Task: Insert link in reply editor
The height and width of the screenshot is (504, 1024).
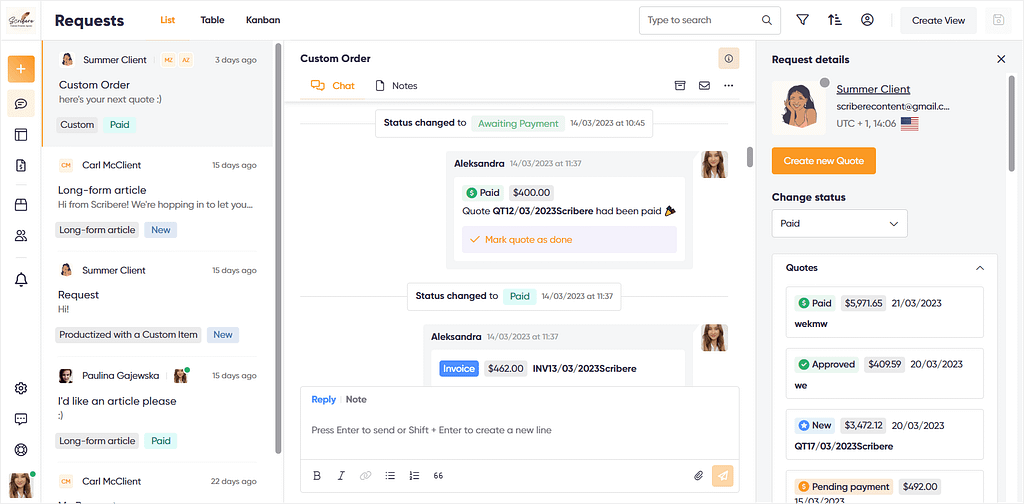Action: point(366,476)
